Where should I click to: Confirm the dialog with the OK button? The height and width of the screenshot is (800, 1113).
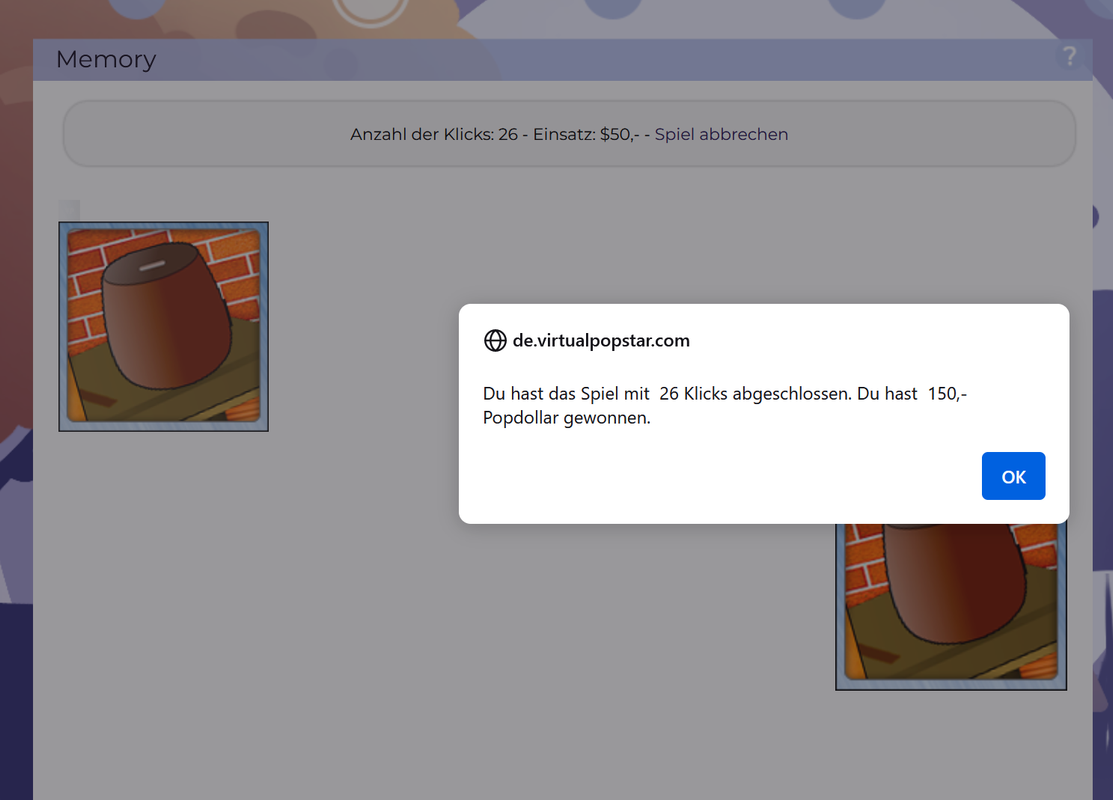(1013, 476)
